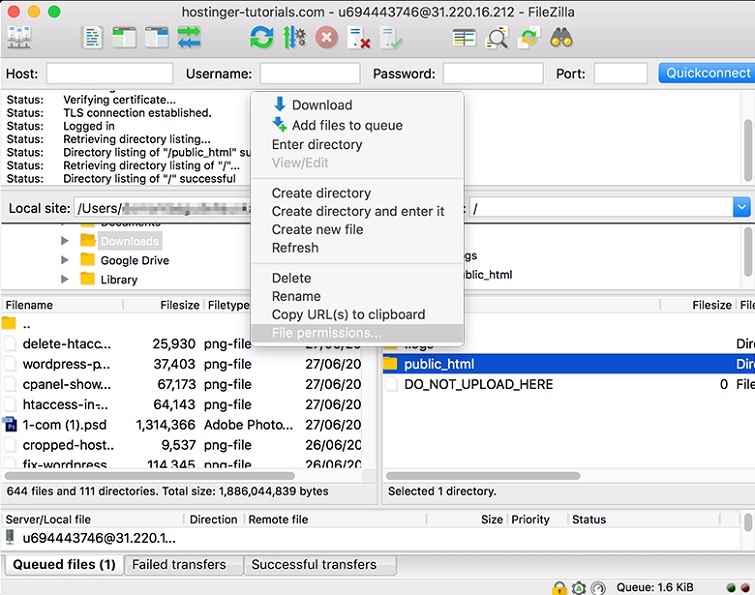
Task: Click the Host input field
Action: pyautogui.click(x=109, y=73)
